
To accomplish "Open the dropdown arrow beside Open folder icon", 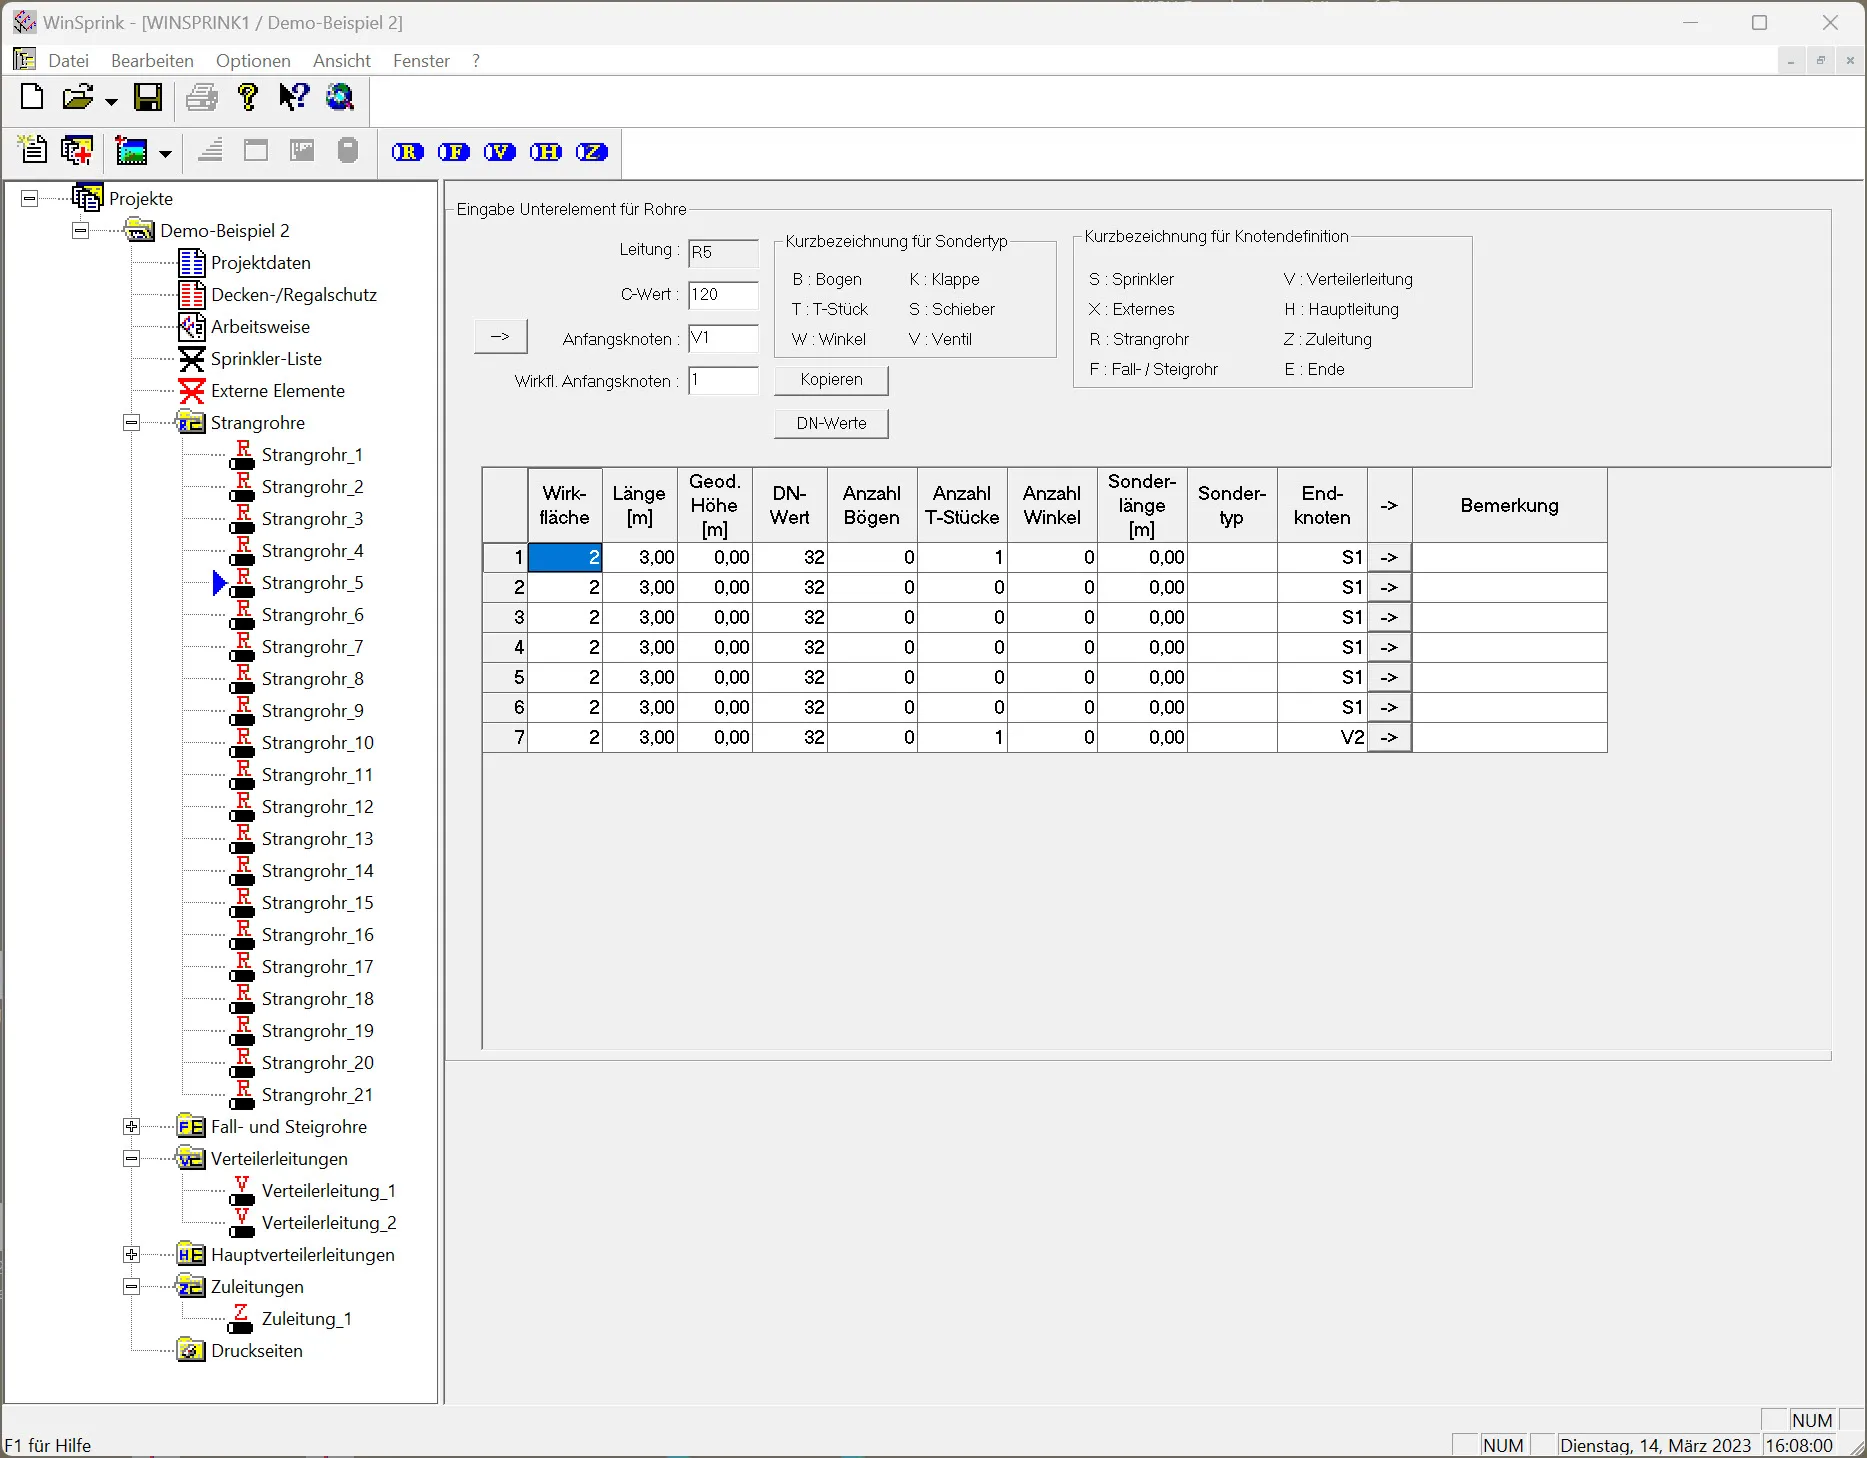I will pyautogui.click(x=111, y=100).
